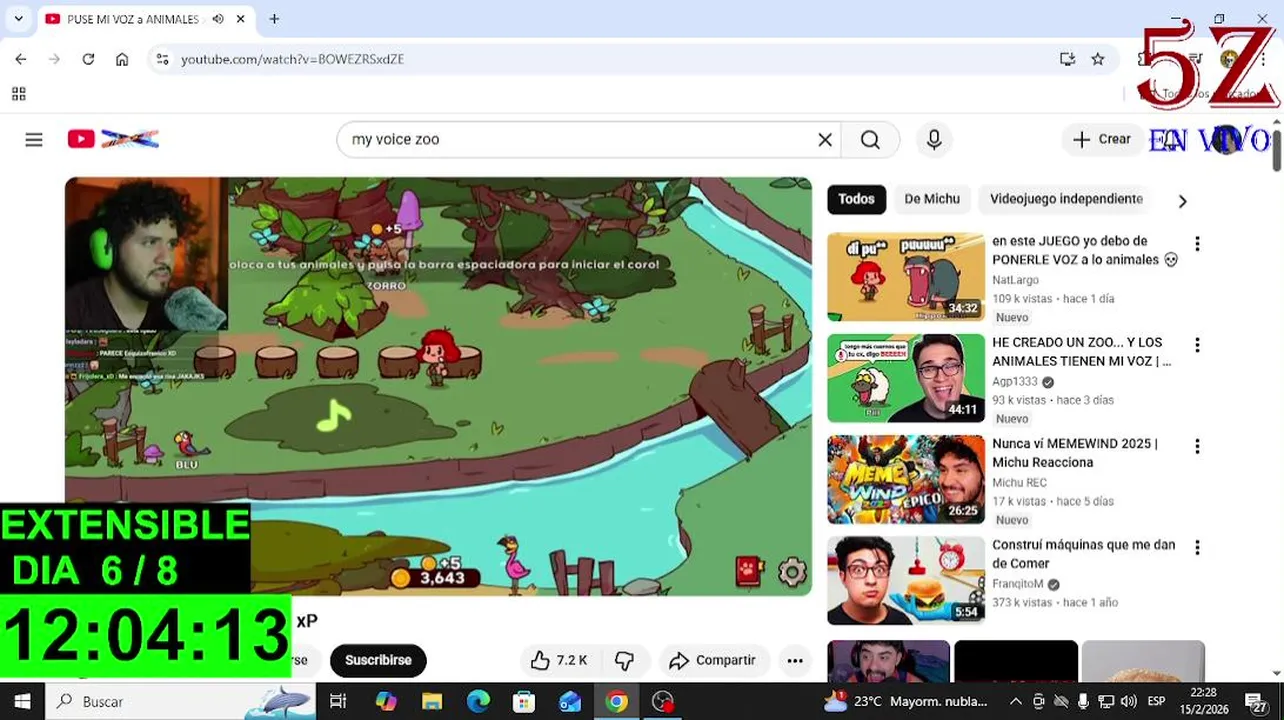1284x720 pixels.
Task: Reload the current page
Action: [88, 59]
